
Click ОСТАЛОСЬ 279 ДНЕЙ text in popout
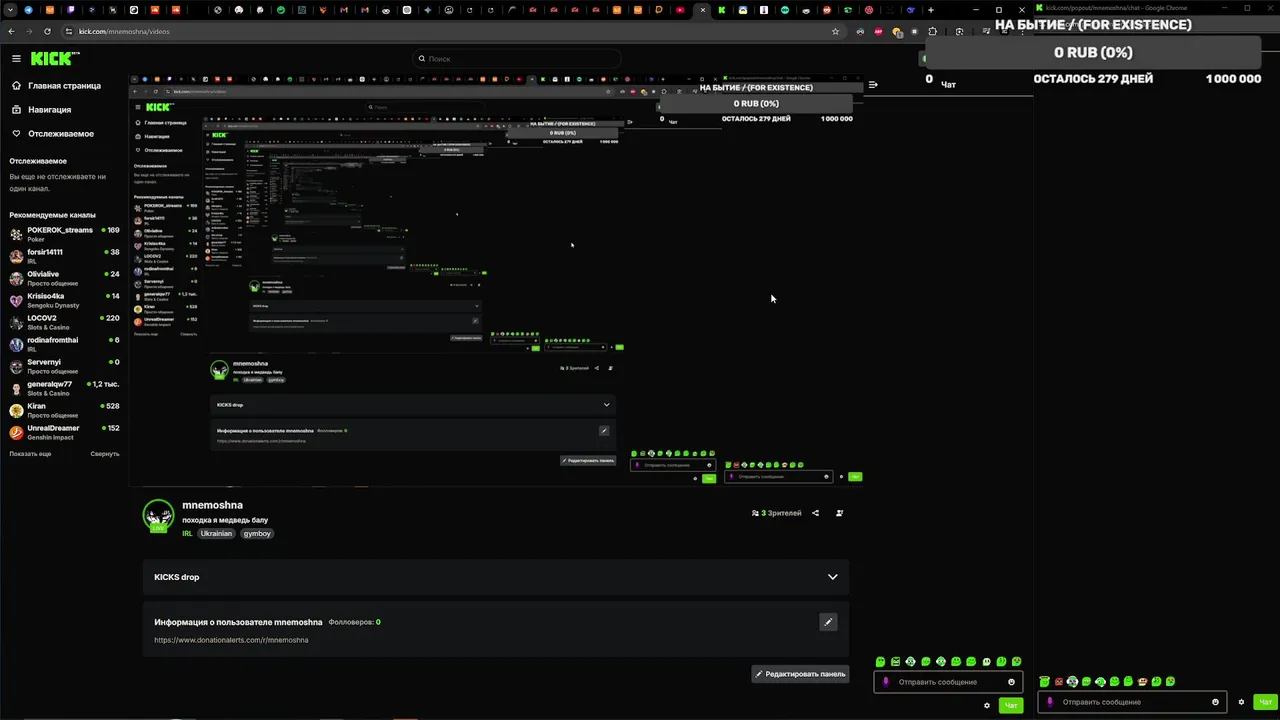click(x=1093, y=78)
